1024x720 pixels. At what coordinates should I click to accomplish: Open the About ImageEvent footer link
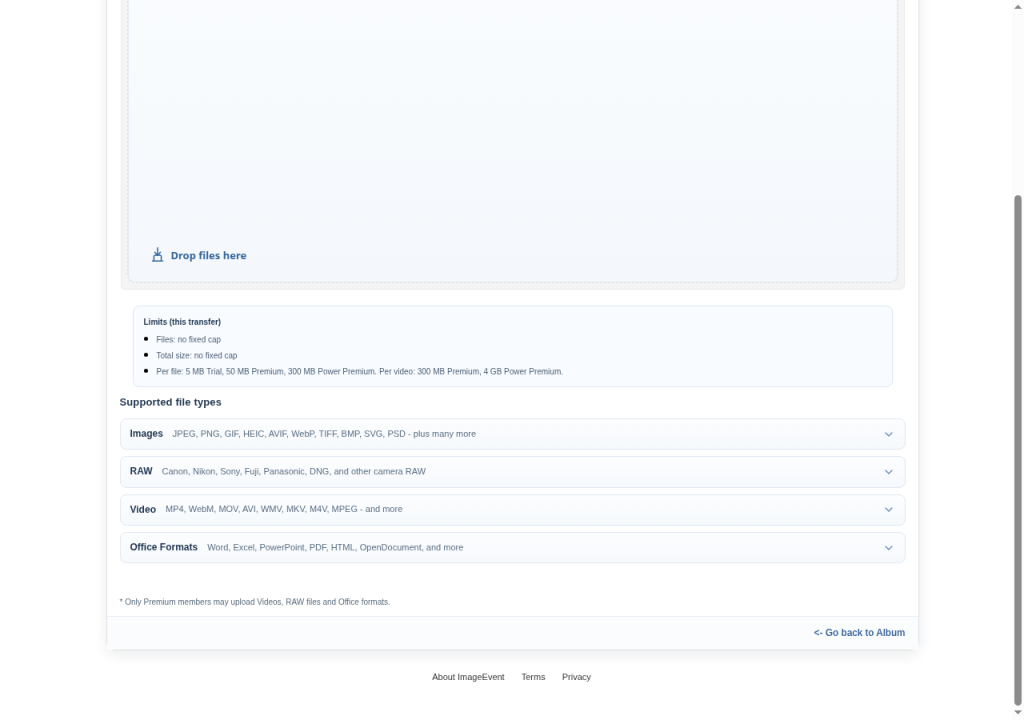point(468,677)
